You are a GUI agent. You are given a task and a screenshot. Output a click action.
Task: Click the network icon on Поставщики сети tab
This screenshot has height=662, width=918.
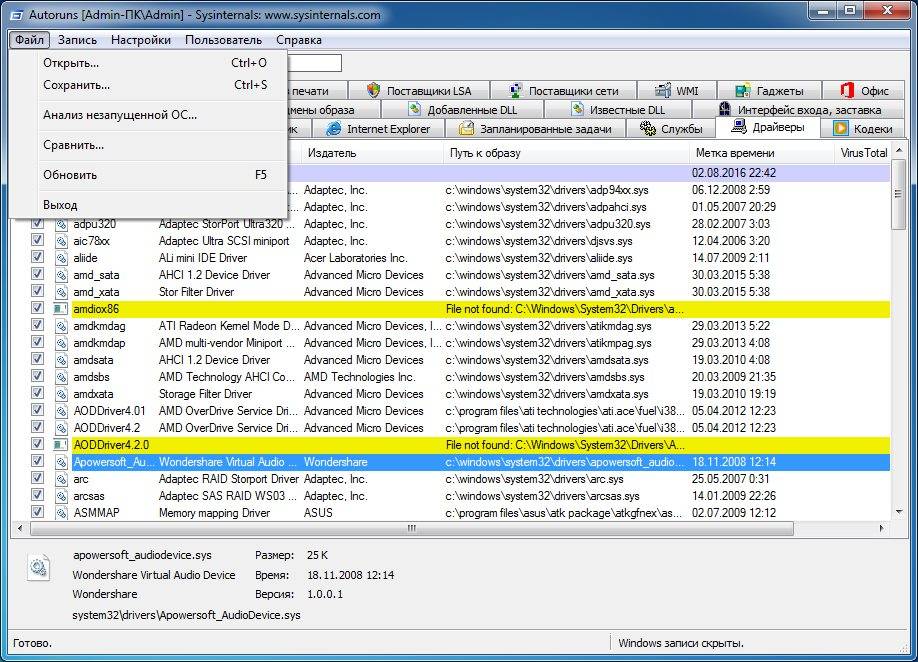point(515,91)
